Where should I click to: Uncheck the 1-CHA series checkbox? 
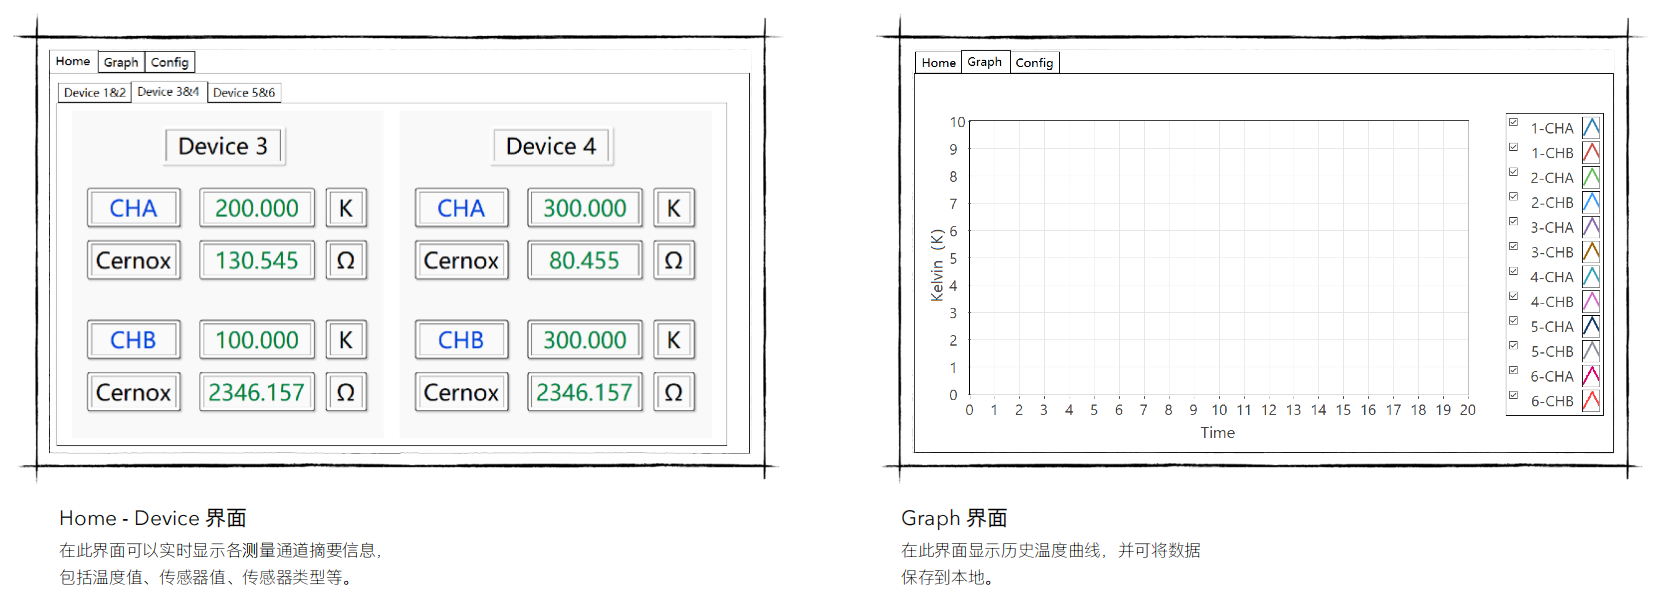1513,123
